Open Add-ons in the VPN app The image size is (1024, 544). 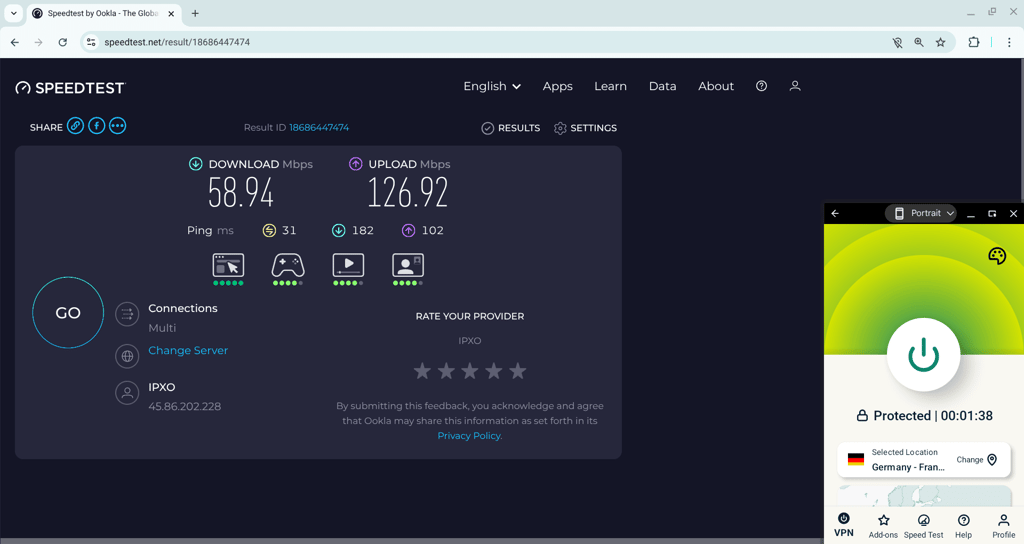coord(883,526)
